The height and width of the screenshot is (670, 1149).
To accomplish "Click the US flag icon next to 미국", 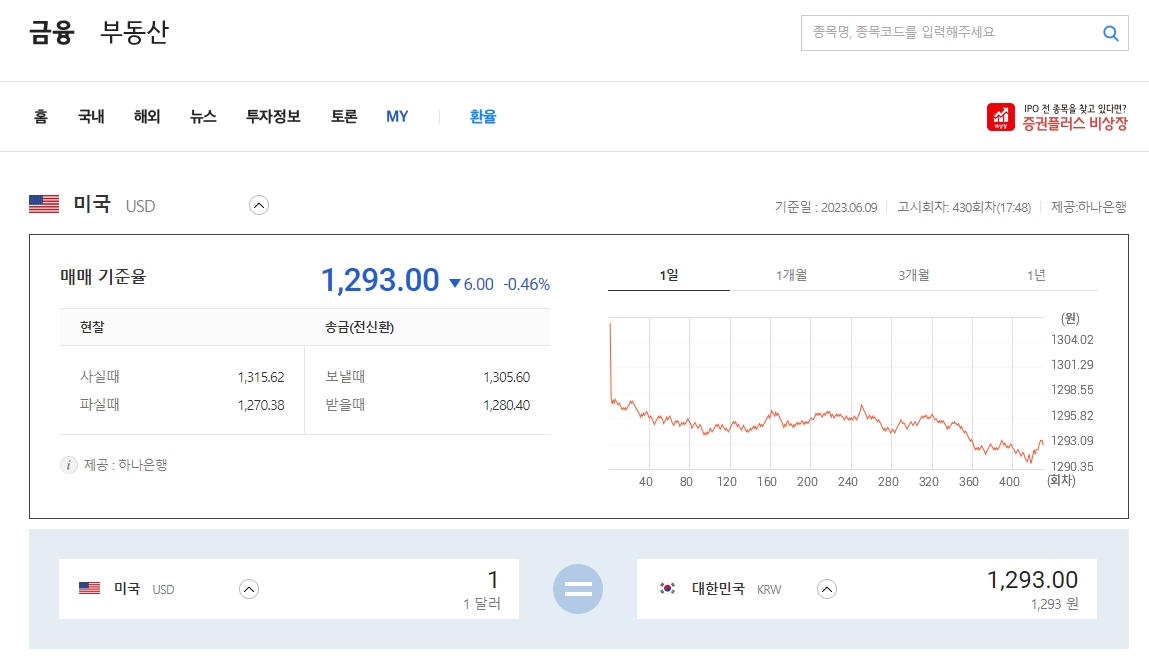I will point(42,204).
